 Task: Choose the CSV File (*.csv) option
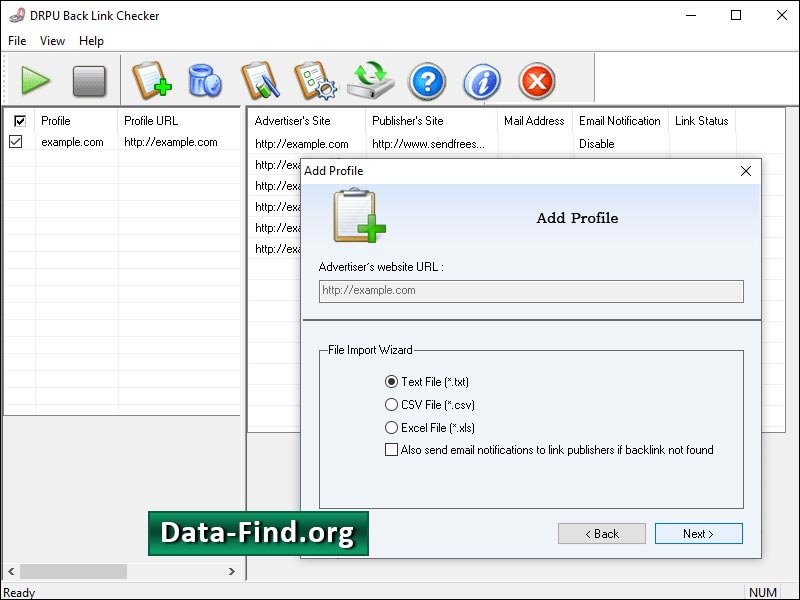[x=390, y=405]
